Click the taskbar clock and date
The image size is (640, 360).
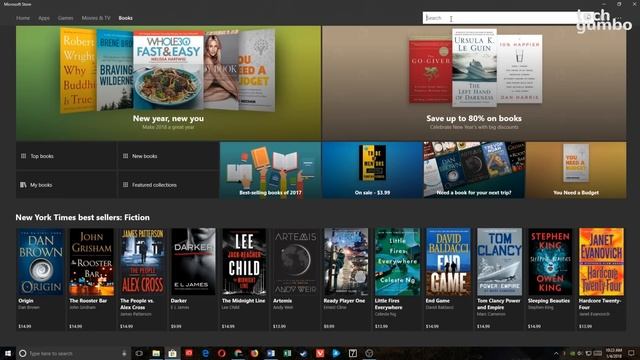click(x=614, y=353)
